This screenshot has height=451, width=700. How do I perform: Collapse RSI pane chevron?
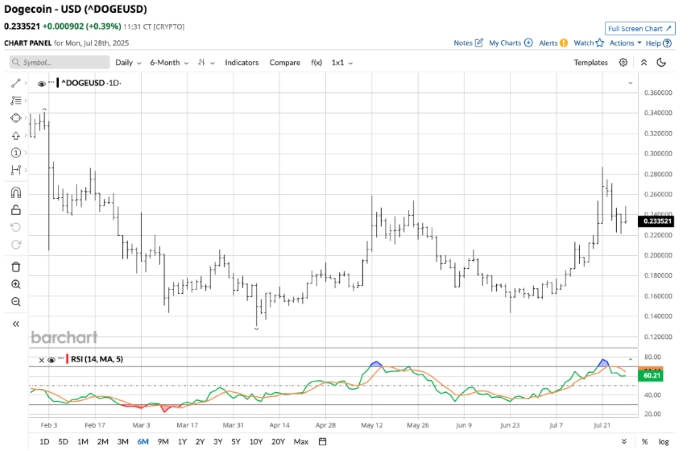tap(630, 359)
